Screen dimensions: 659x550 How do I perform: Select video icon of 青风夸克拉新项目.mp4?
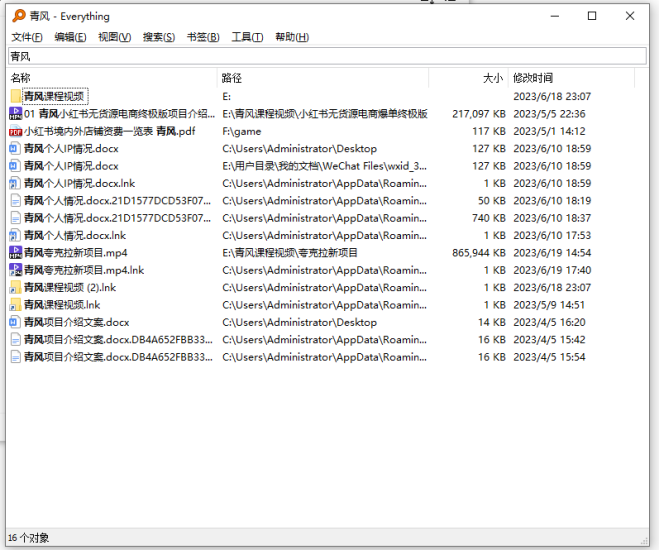15,253
